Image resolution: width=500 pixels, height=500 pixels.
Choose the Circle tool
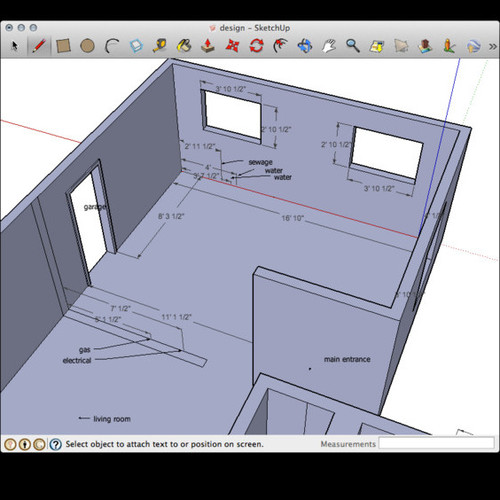[87, 46]
